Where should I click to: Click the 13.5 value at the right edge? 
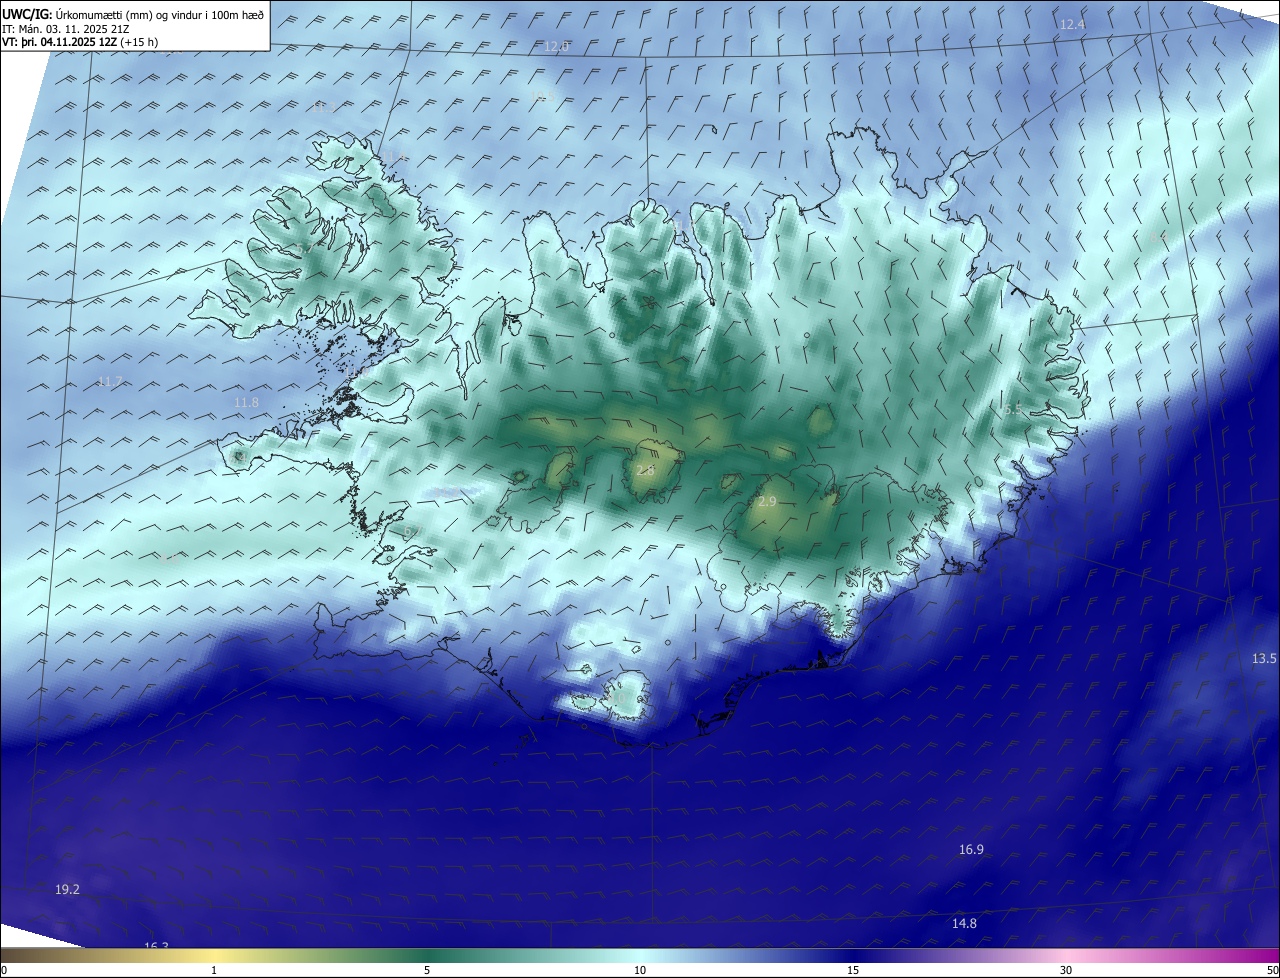click(x=1264, y=658)
